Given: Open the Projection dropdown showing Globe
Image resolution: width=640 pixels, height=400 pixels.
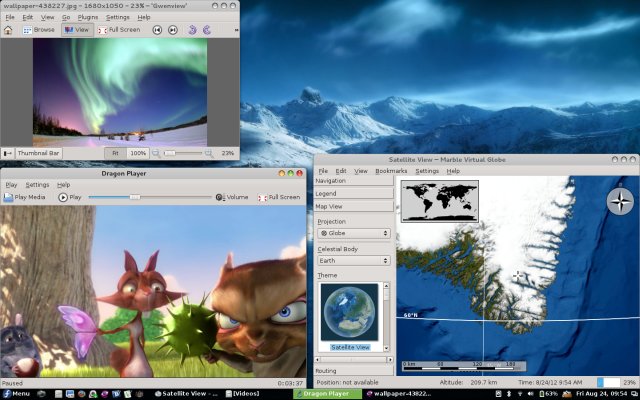Looking at the screenshot, I should point(353,233).
